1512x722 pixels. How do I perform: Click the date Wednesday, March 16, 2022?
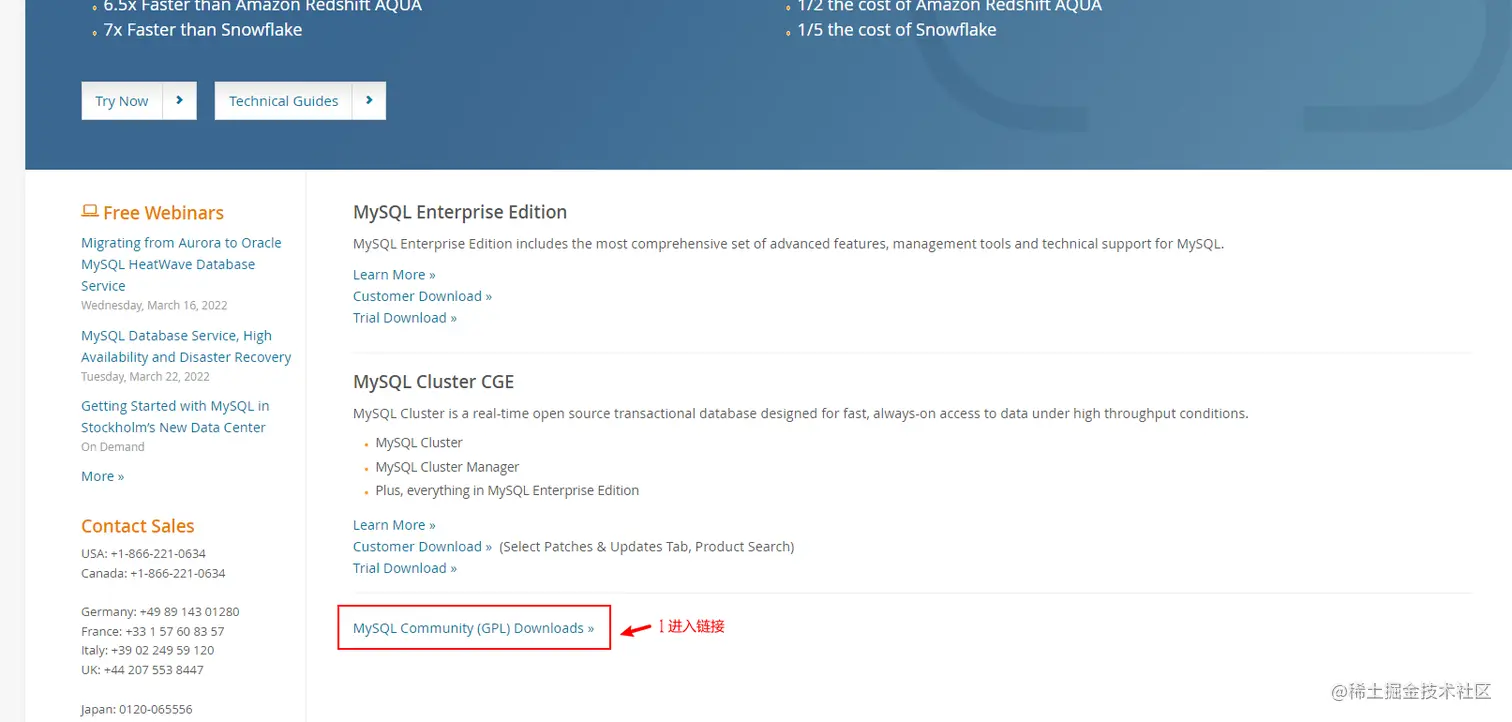pos(154,305)
